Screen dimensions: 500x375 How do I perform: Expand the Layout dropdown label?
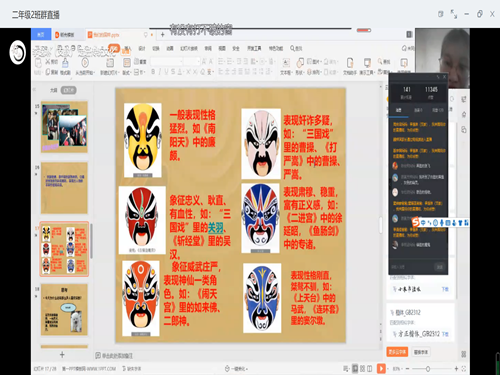tap(127, 72)
